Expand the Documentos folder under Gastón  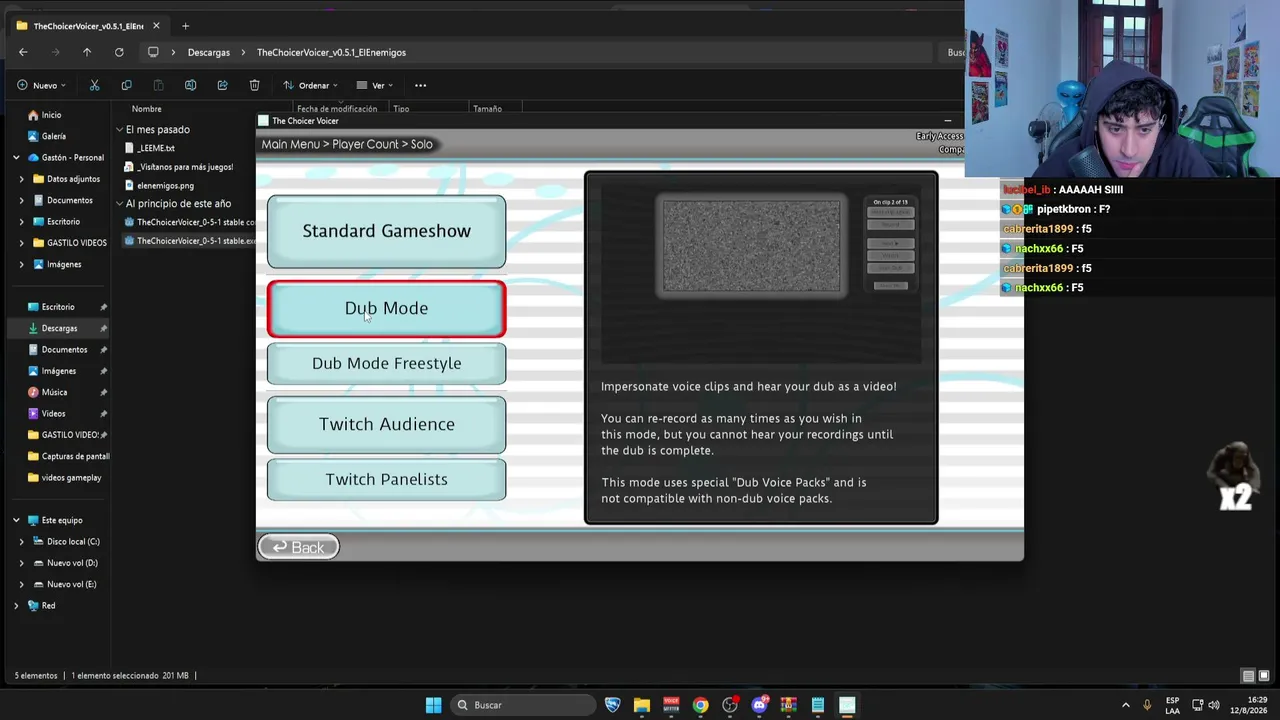(22, 200)
